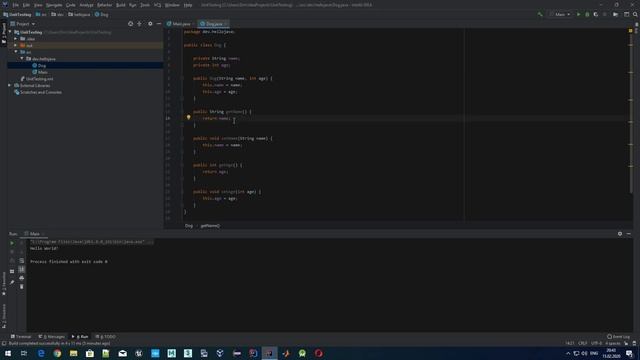Open Windows notification center icon
The height and width of the screenshot is (360, 640).
pyautogui.click(x=629, y=353)
